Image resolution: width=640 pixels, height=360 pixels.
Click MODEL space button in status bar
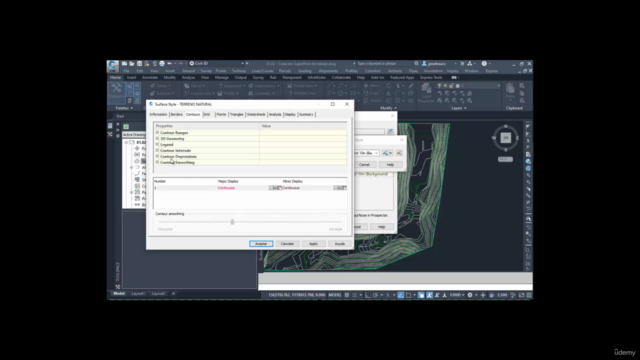335,295
